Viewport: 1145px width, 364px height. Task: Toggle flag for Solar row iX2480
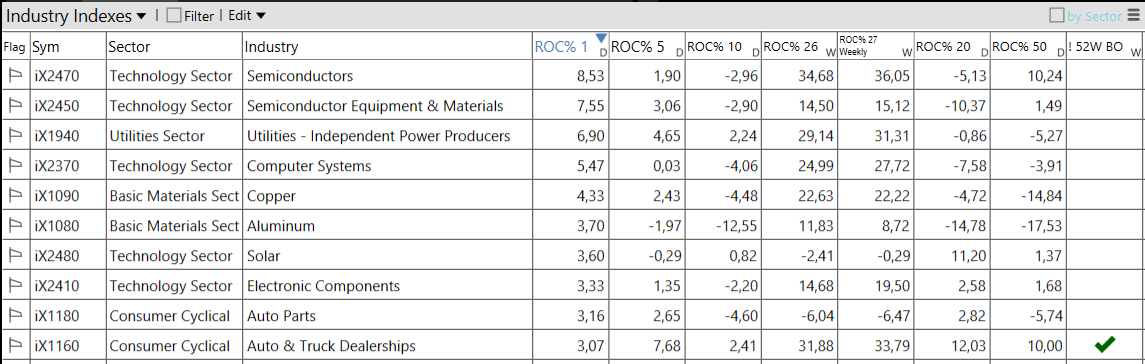[15, 256]
